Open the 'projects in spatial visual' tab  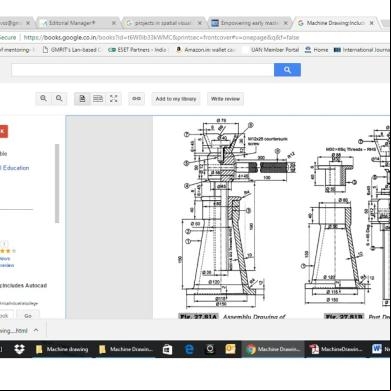click(x=163, y=23)
